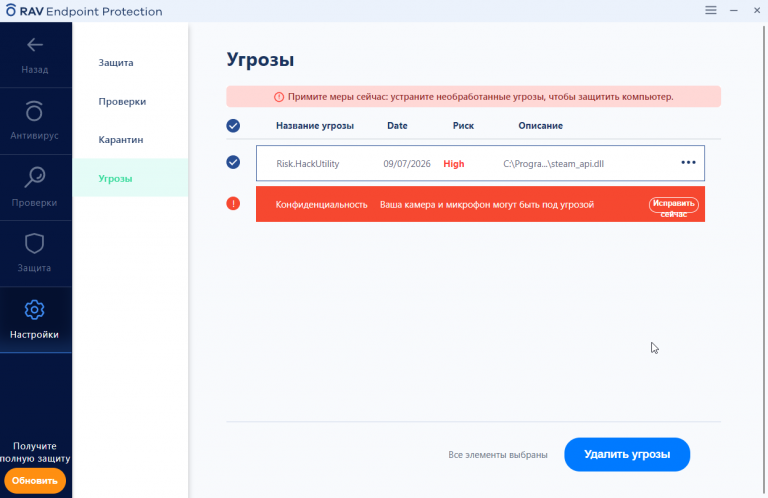This screenshot has height=498, width=768.
Task: Sort by the Риск column header
Action: click(x=463, y=126)
